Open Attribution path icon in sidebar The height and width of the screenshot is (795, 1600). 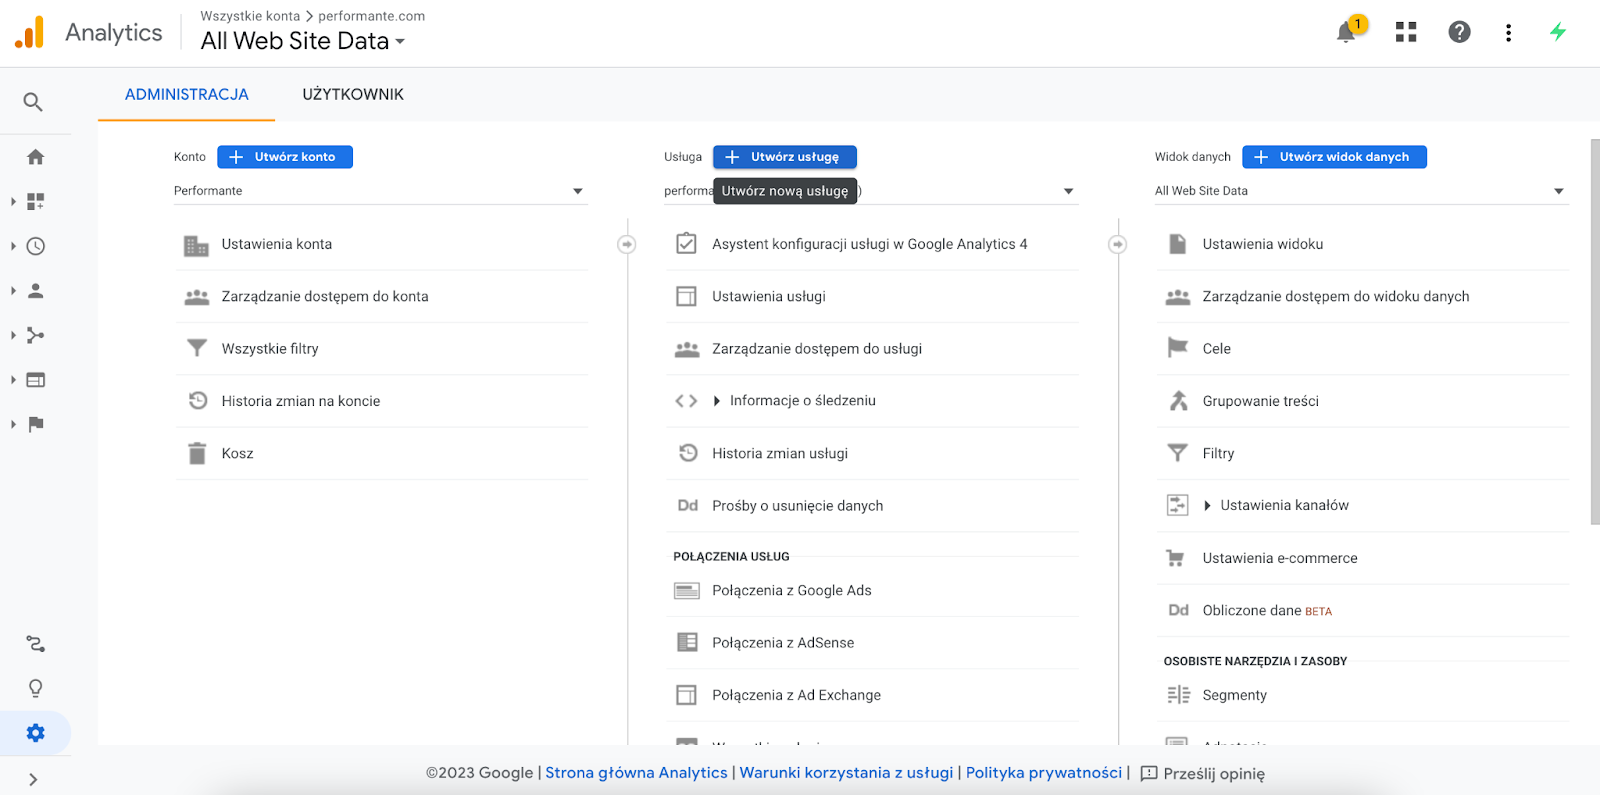coord(36,644)
